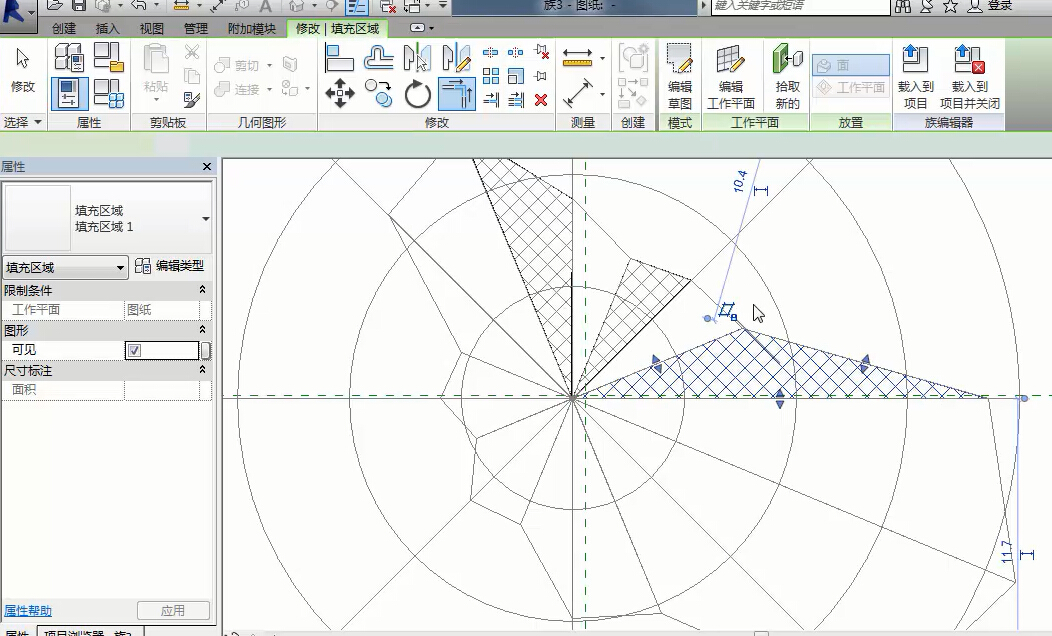Select the Rotate tool
1052x636 pixels.
pyautogui.click(x=417, y=95)
